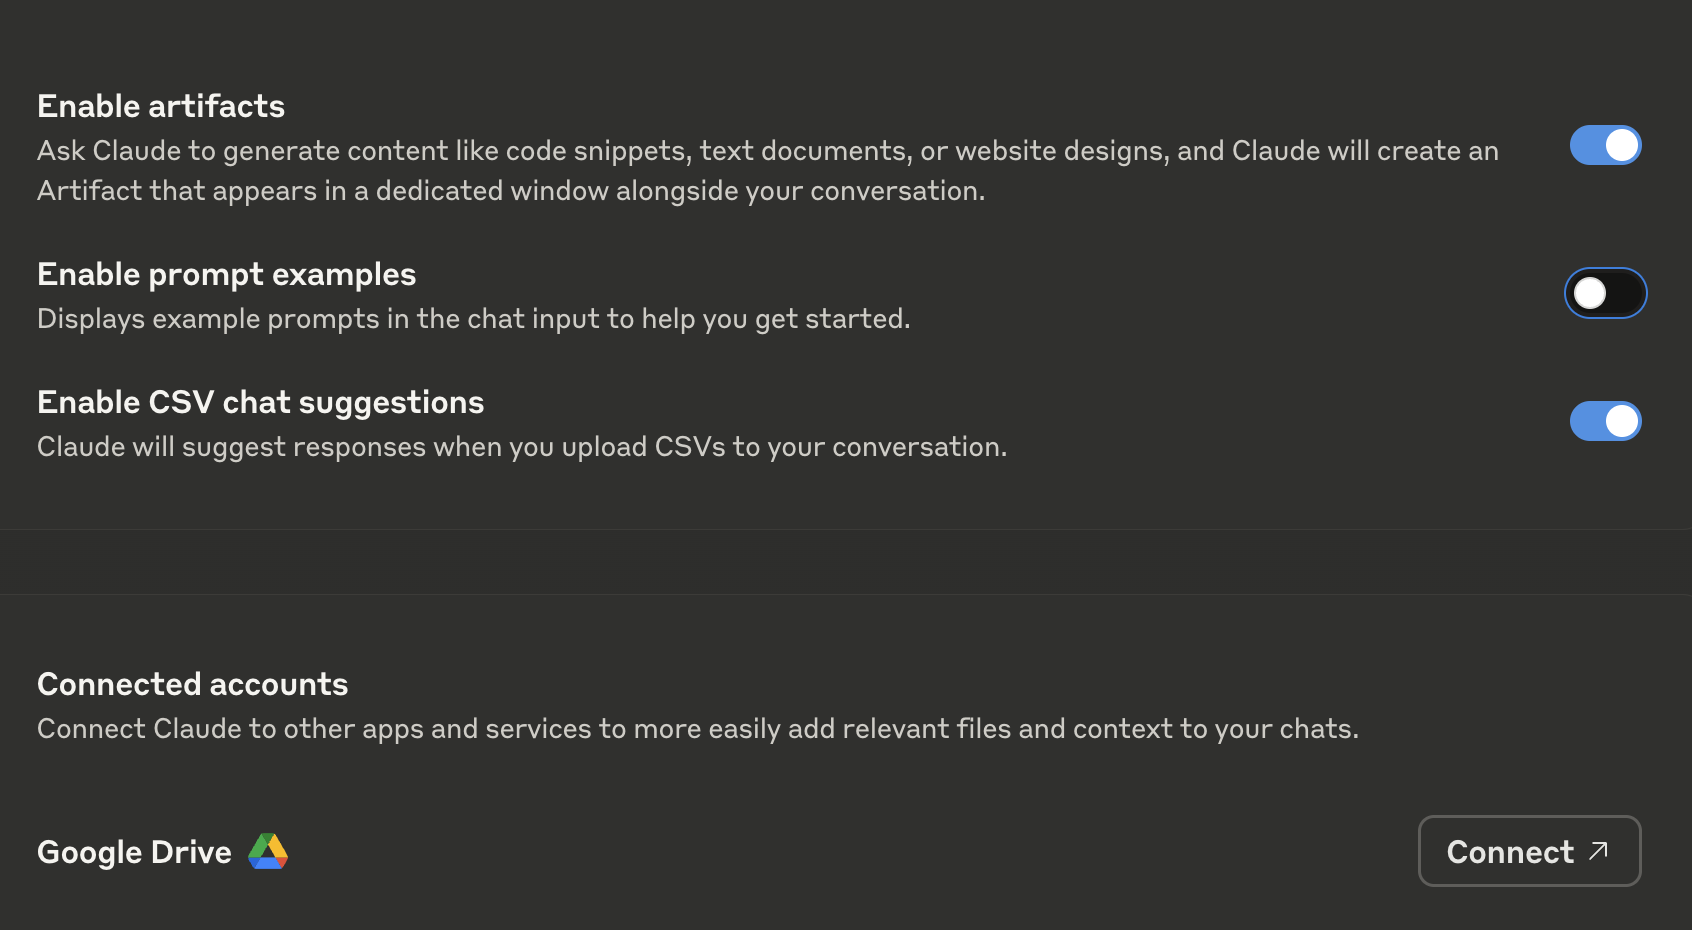Click the white knob of the CSV toggle

pos(1621,422)
